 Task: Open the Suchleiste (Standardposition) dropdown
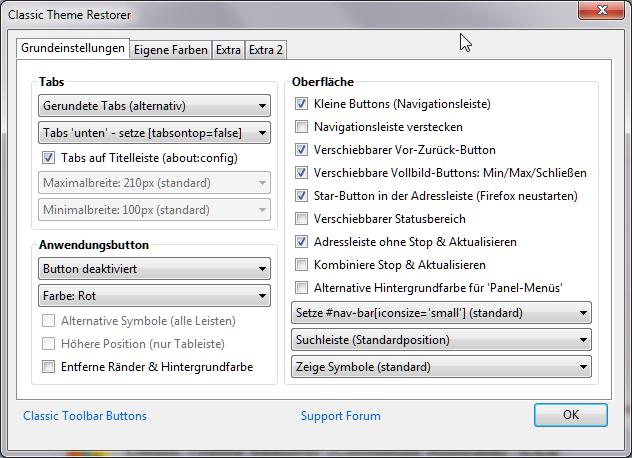[440, 340]
